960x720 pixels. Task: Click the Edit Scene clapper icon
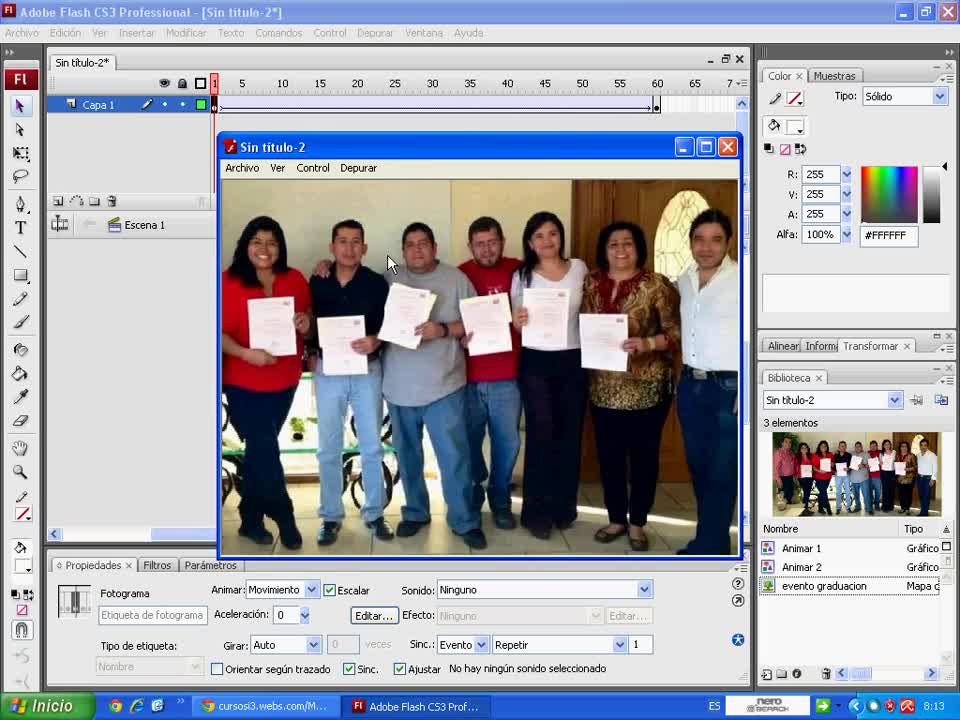click(114, 225)
